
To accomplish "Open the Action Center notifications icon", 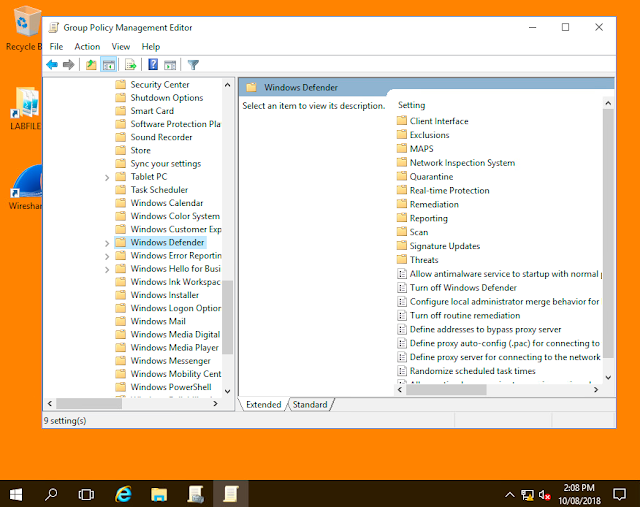I will coord(619,494).
